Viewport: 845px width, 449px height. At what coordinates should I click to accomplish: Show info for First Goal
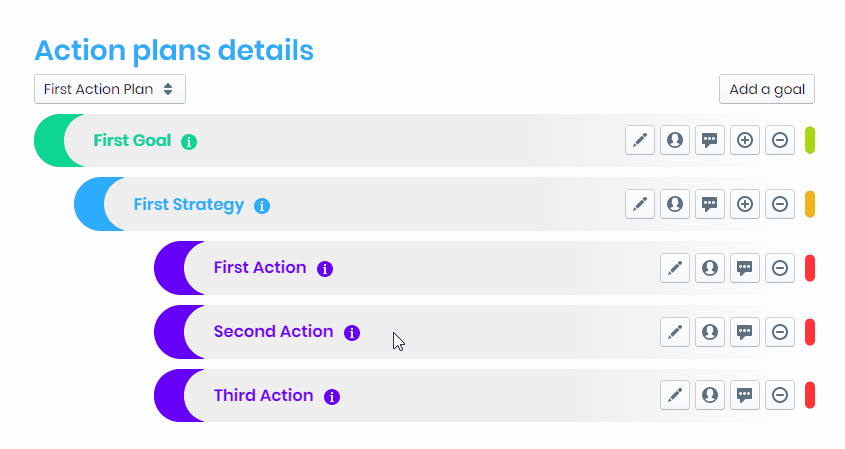[189, 141]
